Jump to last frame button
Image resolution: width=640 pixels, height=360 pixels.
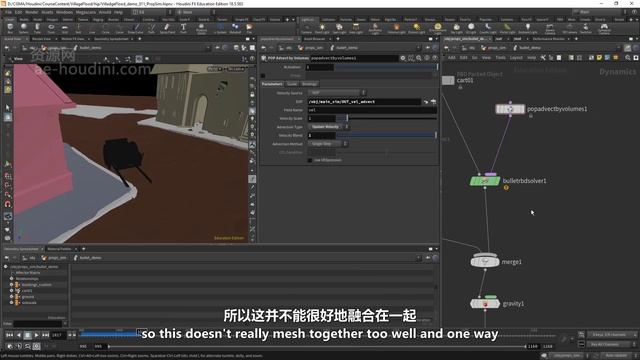(45, 335)
